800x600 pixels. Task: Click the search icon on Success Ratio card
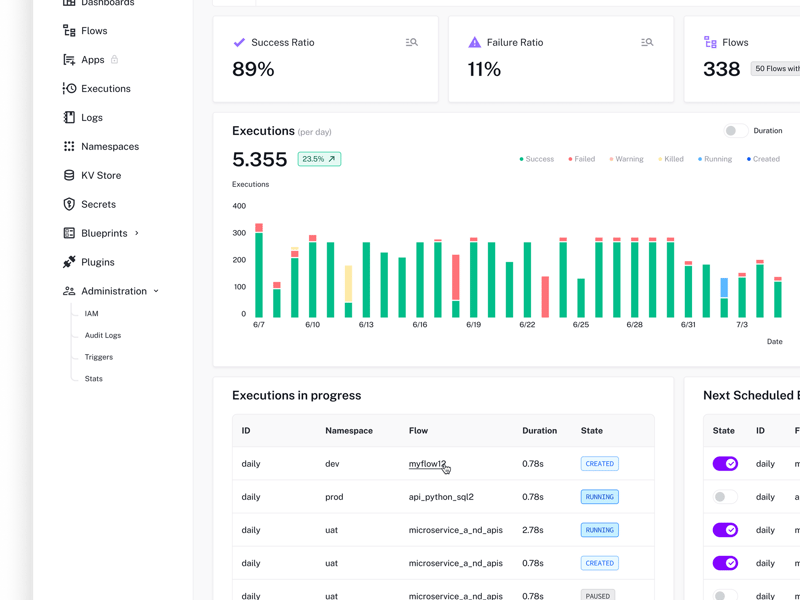click(x=411, y=42)
